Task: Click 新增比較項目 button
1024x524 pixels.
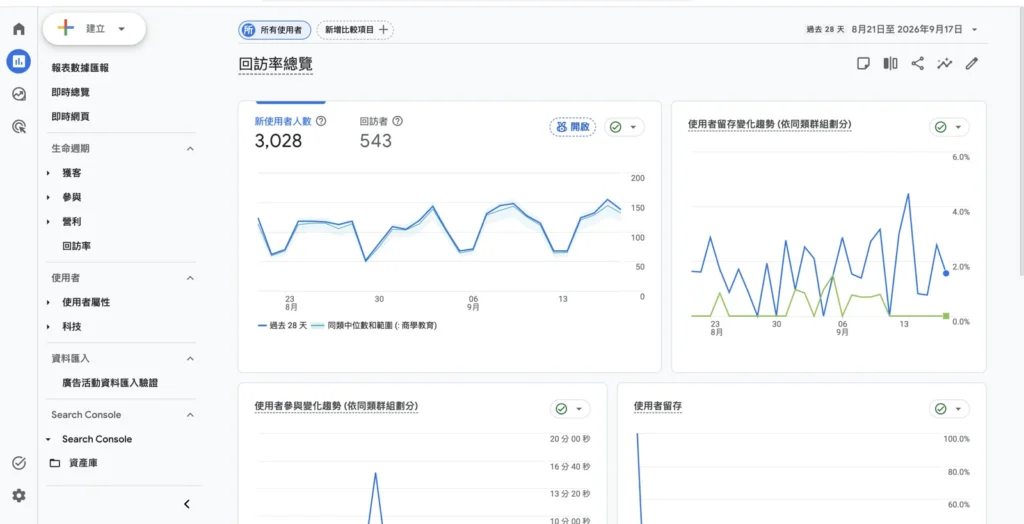Action: (355, 29)
